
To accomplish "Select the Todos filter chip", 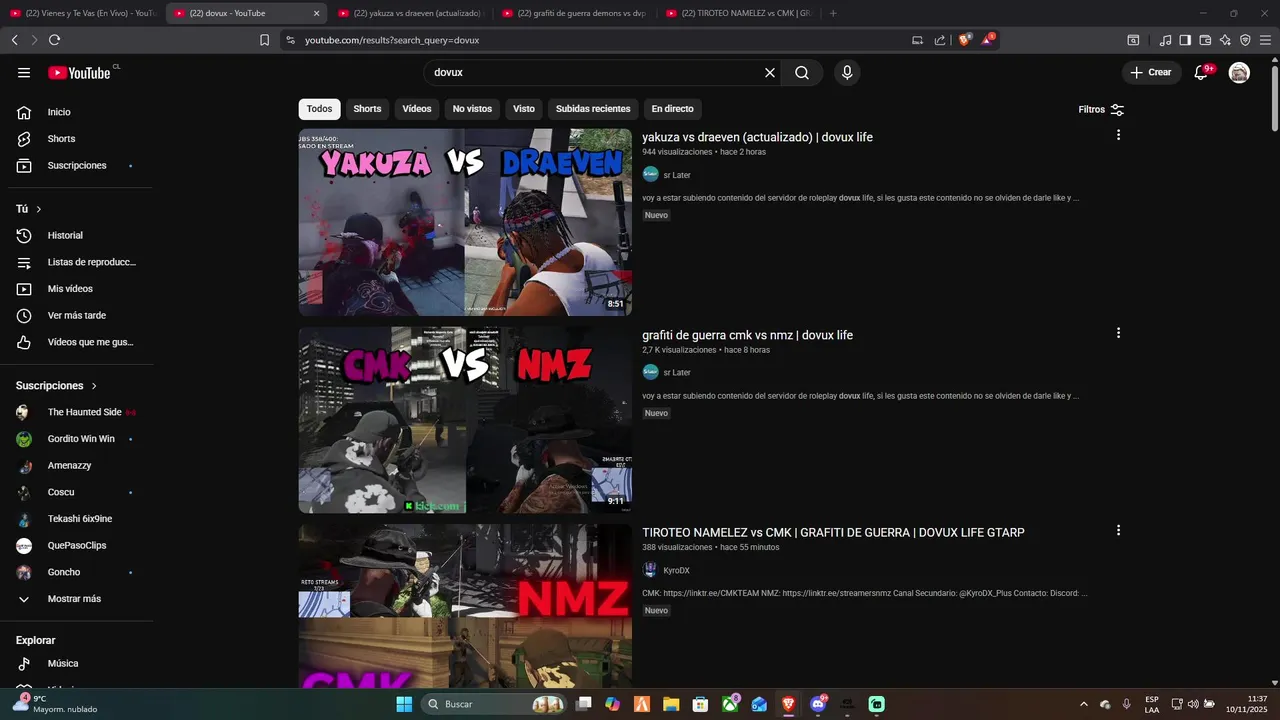I will pyautogui.click(x=319, y=109).
